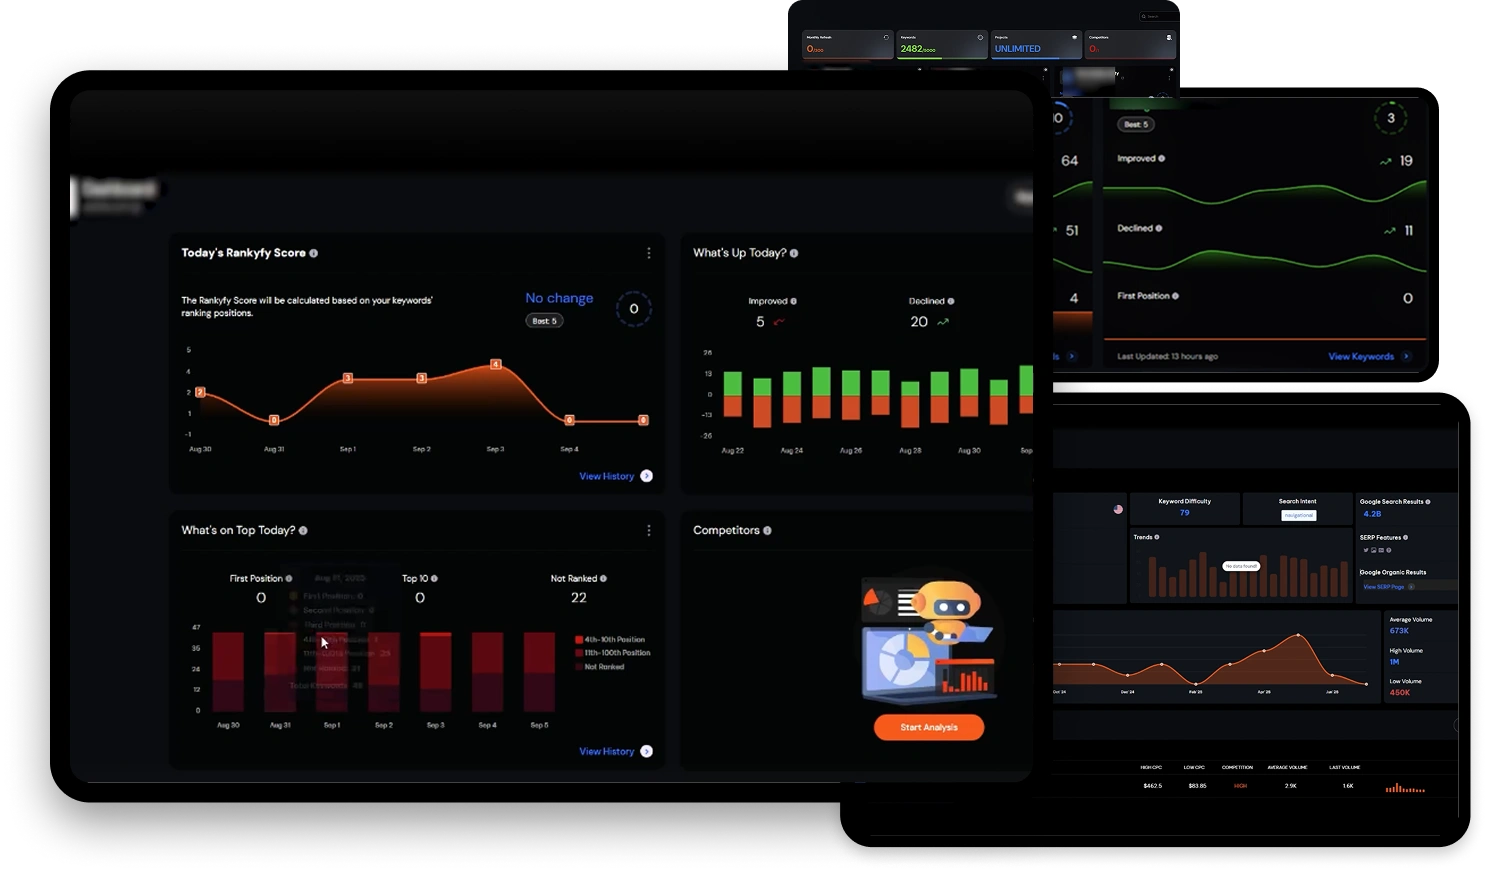Select the Projects UNLIMITED stat card
This screenshot has height=873, width=1487.
[1036, 44]
